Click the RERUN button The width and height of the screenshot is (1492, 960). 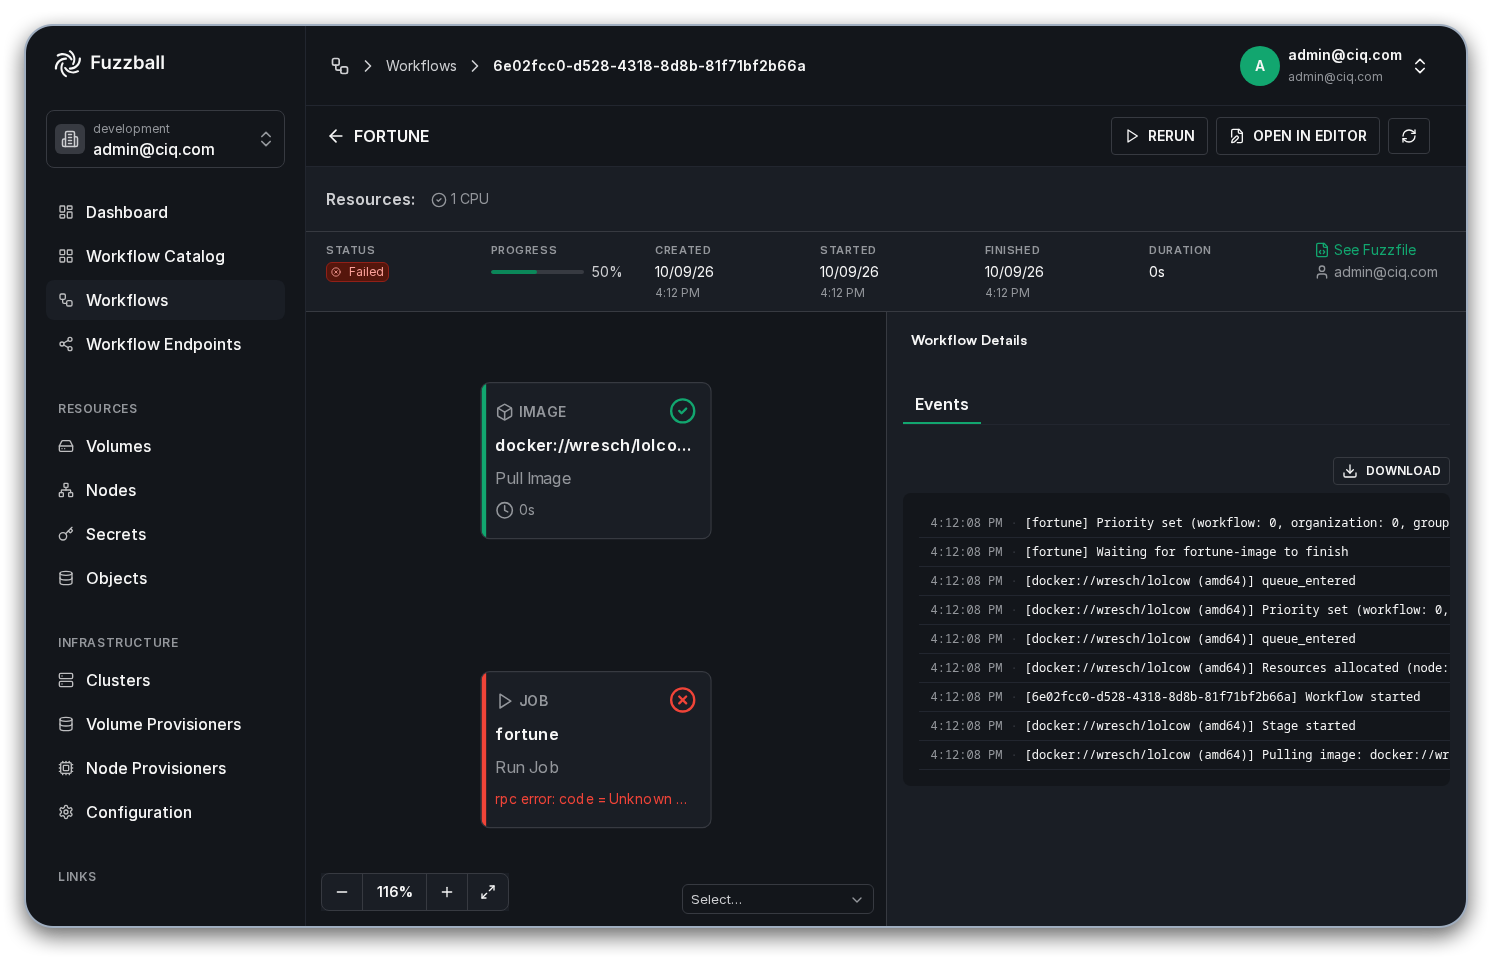pos(1159,136)
